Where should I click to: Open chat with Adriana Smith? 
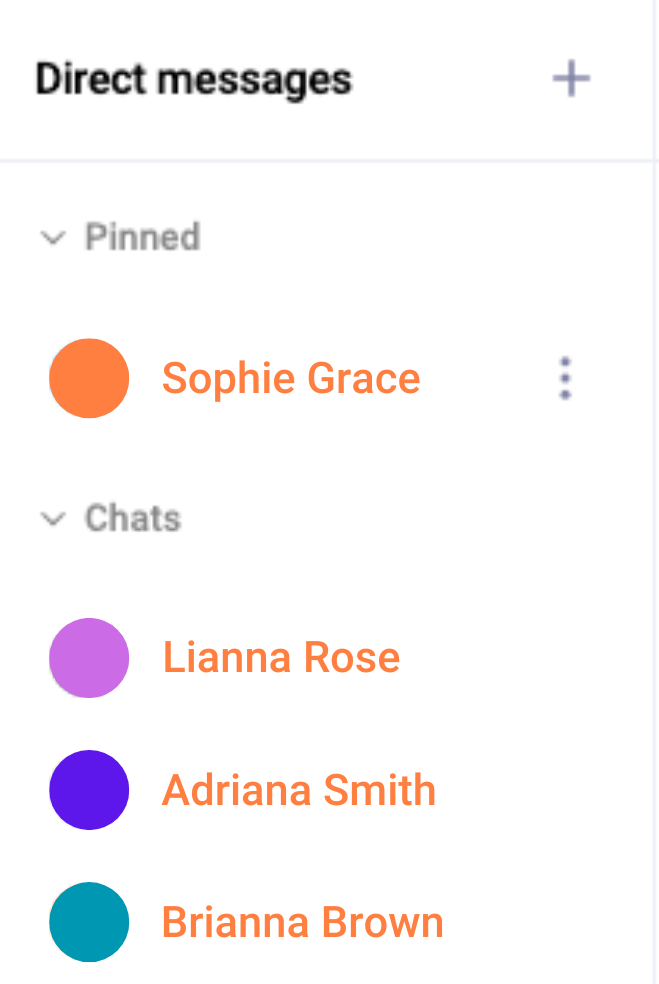click(299, 790)
